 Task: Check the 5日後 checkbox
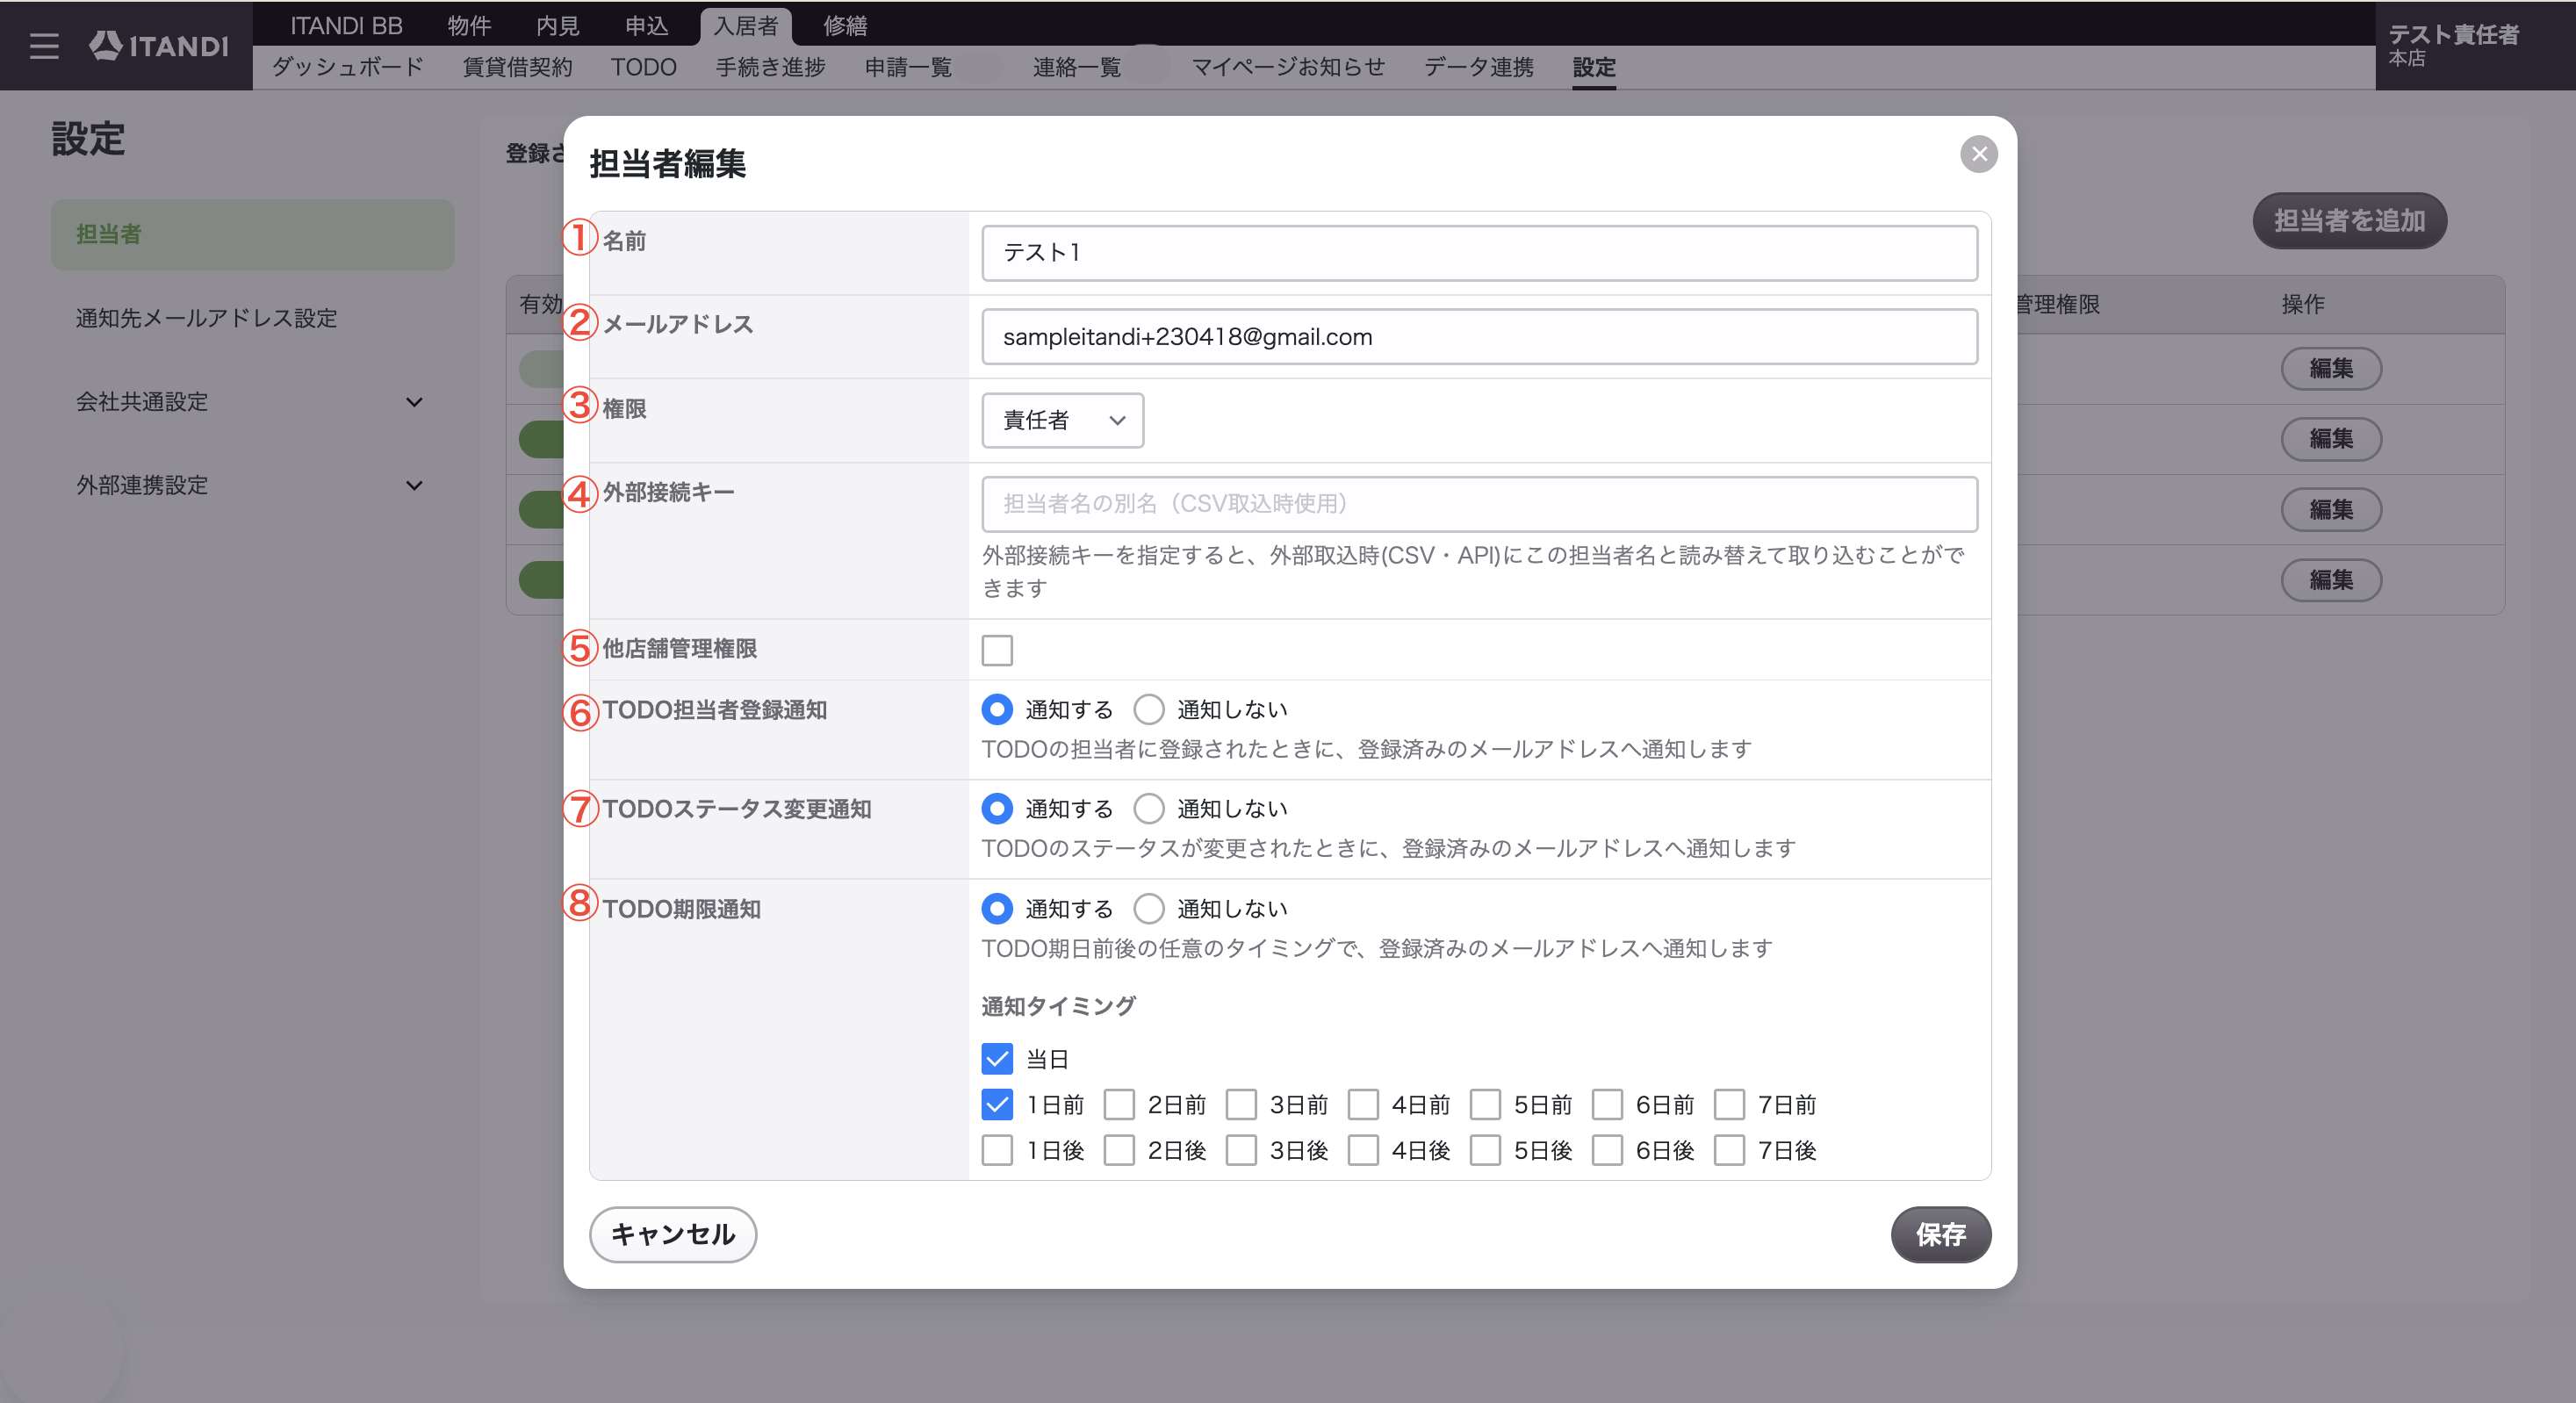[1485, 1151]
